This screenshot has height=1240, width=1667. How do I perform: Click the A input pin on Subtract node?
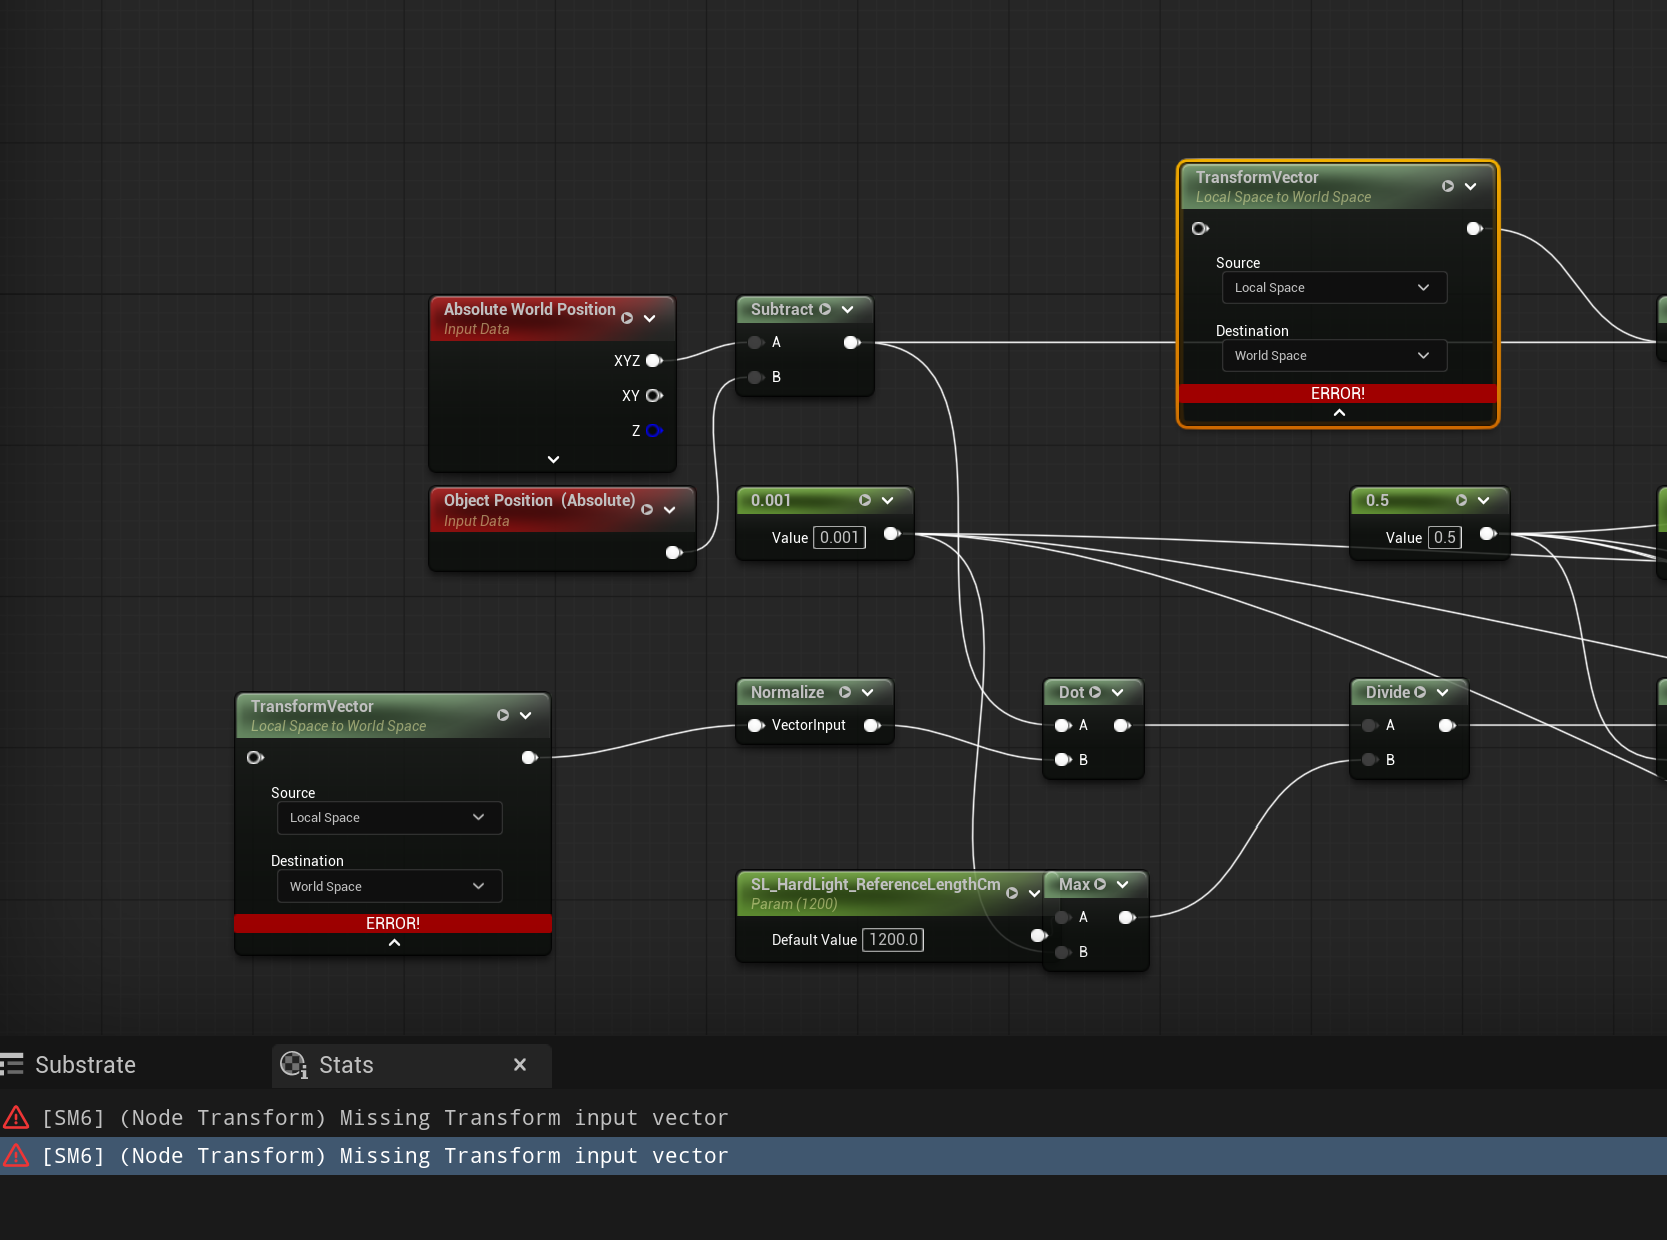pos(756,342)
